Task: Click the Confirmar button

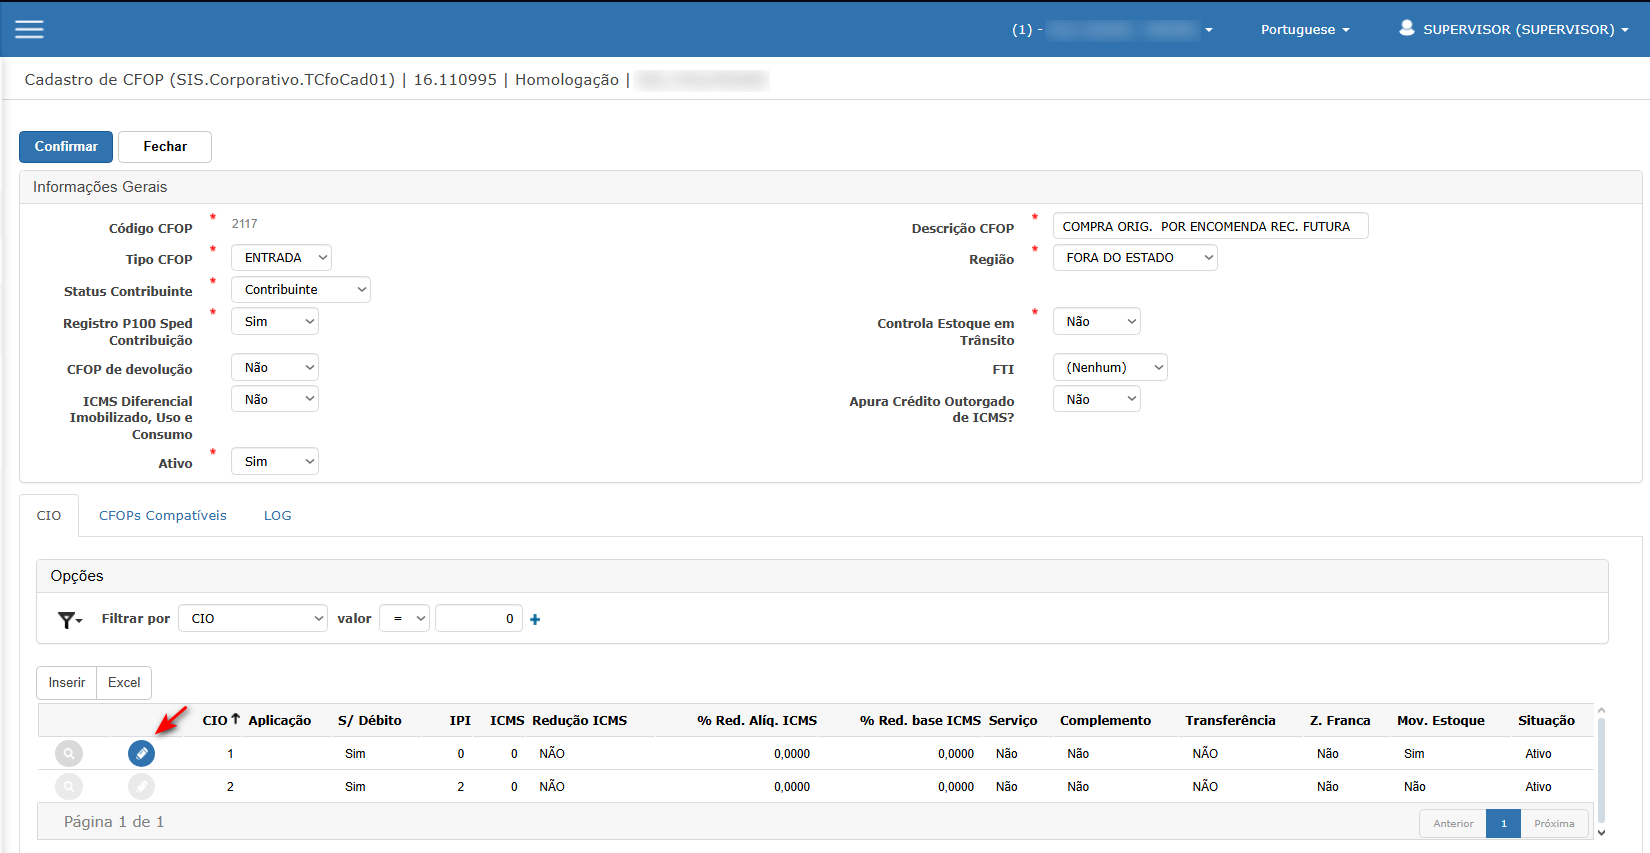Action: pyautogui.click(x=66, y=147)
